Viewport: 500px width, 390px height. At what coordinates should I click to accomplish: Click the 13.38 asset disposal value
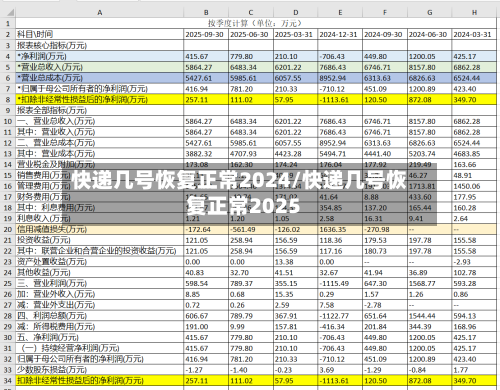pos(284,262)
